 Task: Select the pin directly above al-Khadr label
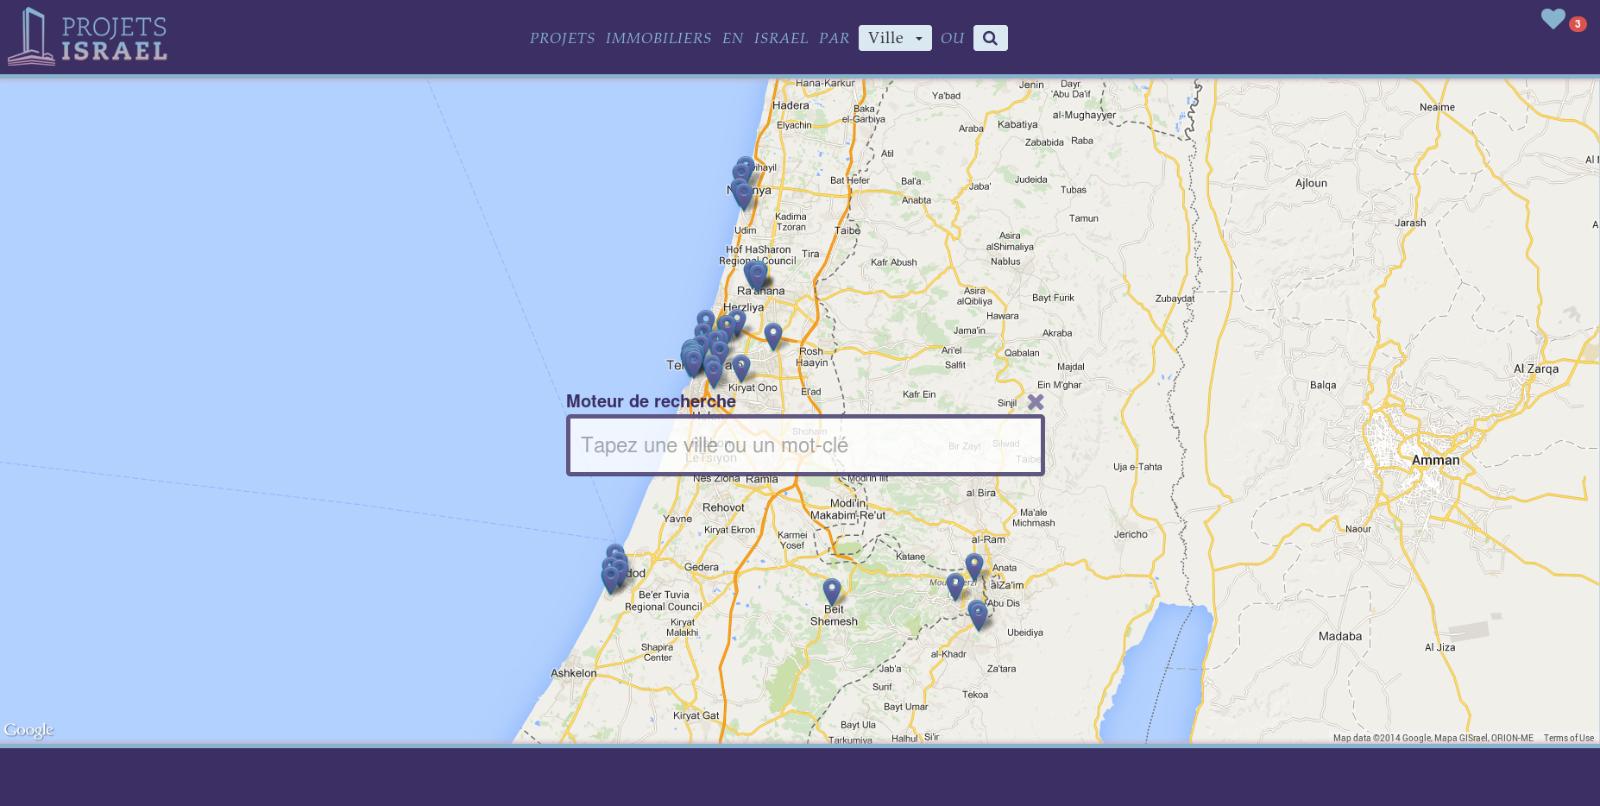coord(978,615)
